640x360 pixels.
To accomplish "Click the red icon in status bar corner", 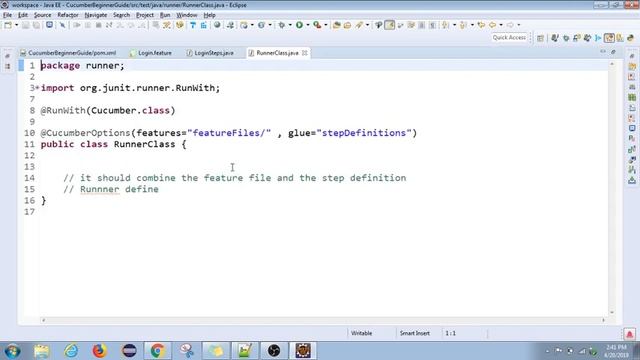I will [x=629, y=334].
